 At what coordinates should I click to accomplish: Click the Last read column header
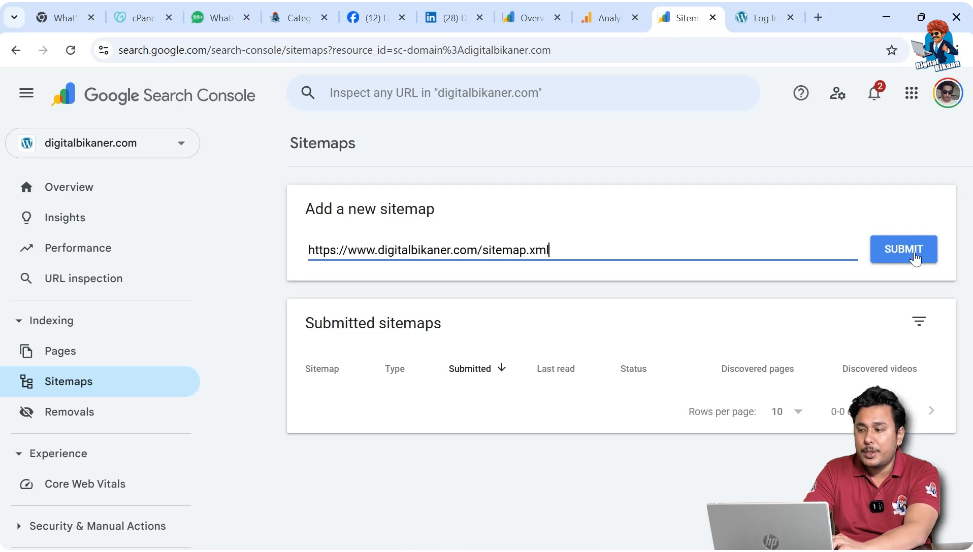(555, 368)
